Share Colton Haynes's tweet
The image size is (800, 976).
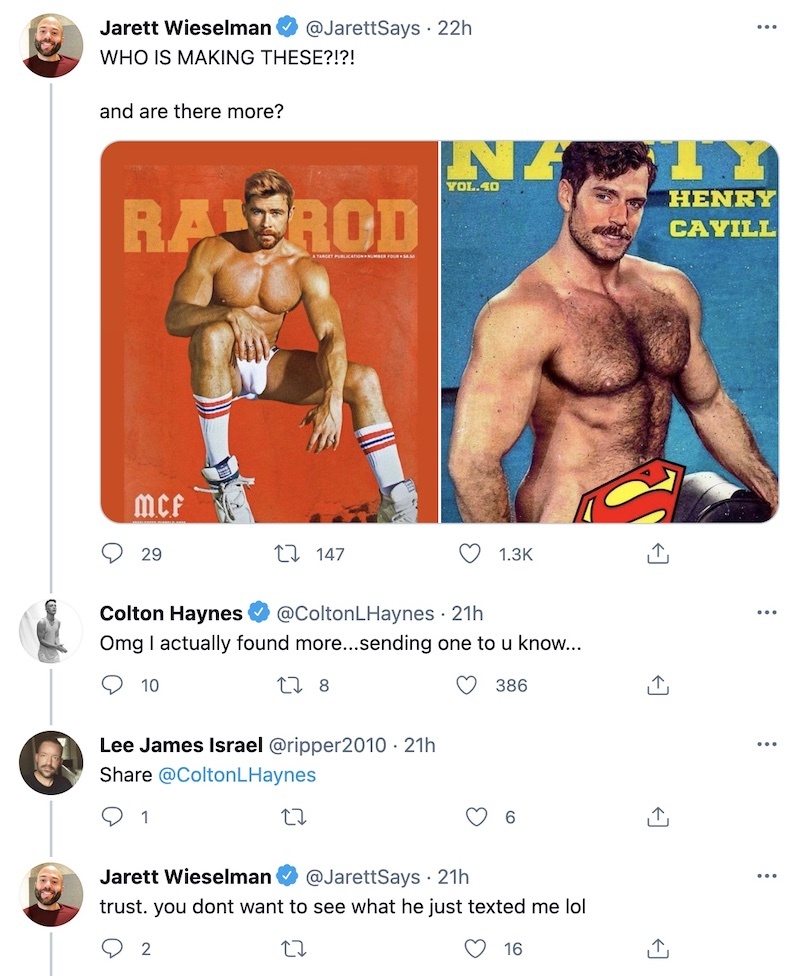click(657, 685)
